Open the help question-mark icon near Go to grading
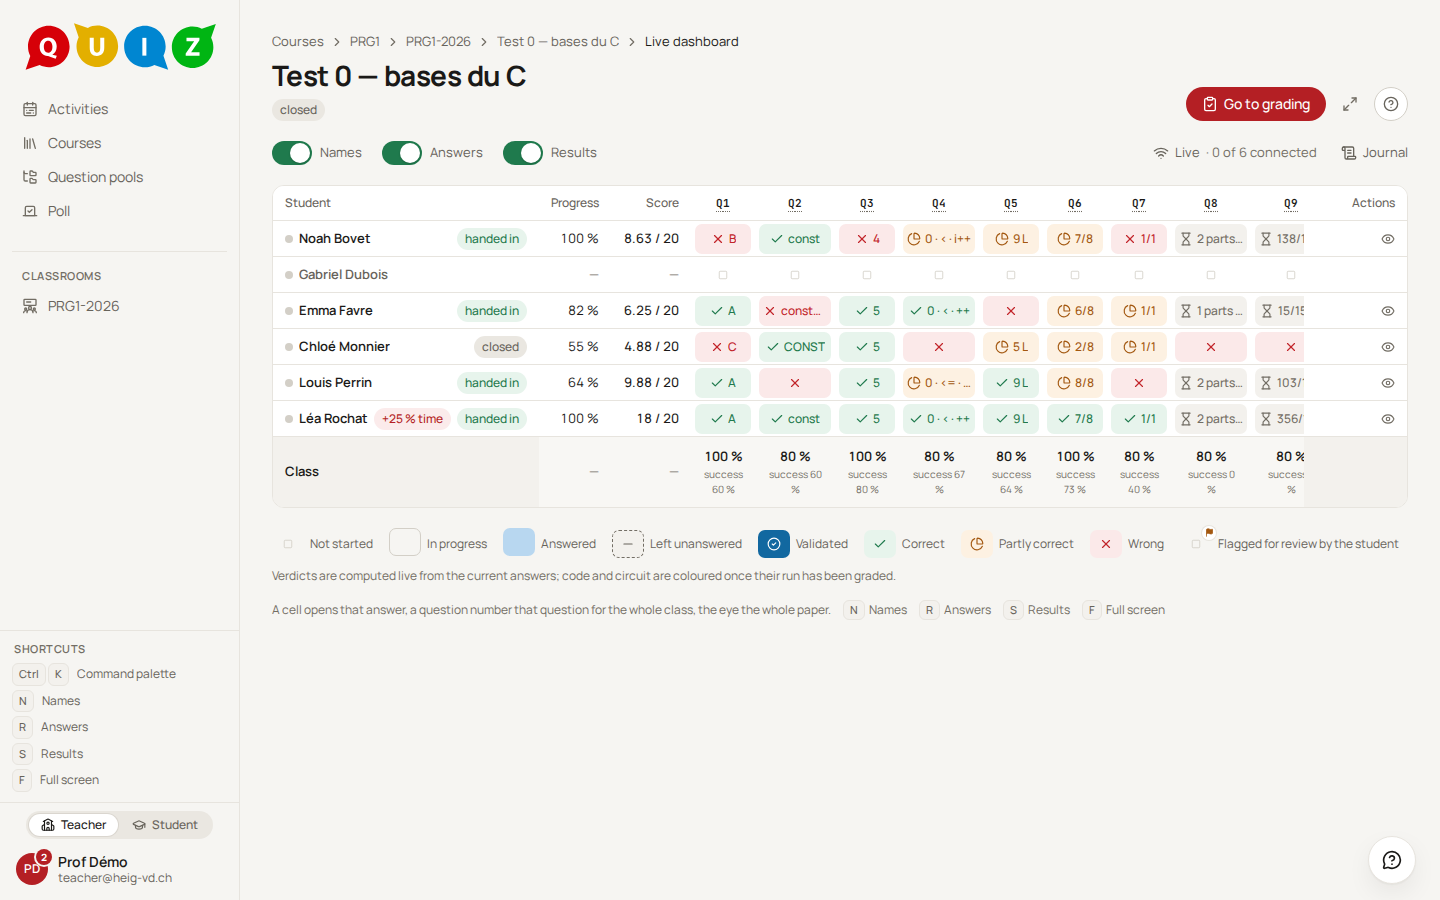Image resolution: width=1440 pixels, height=900 pixels. (x=1391, y=104)
